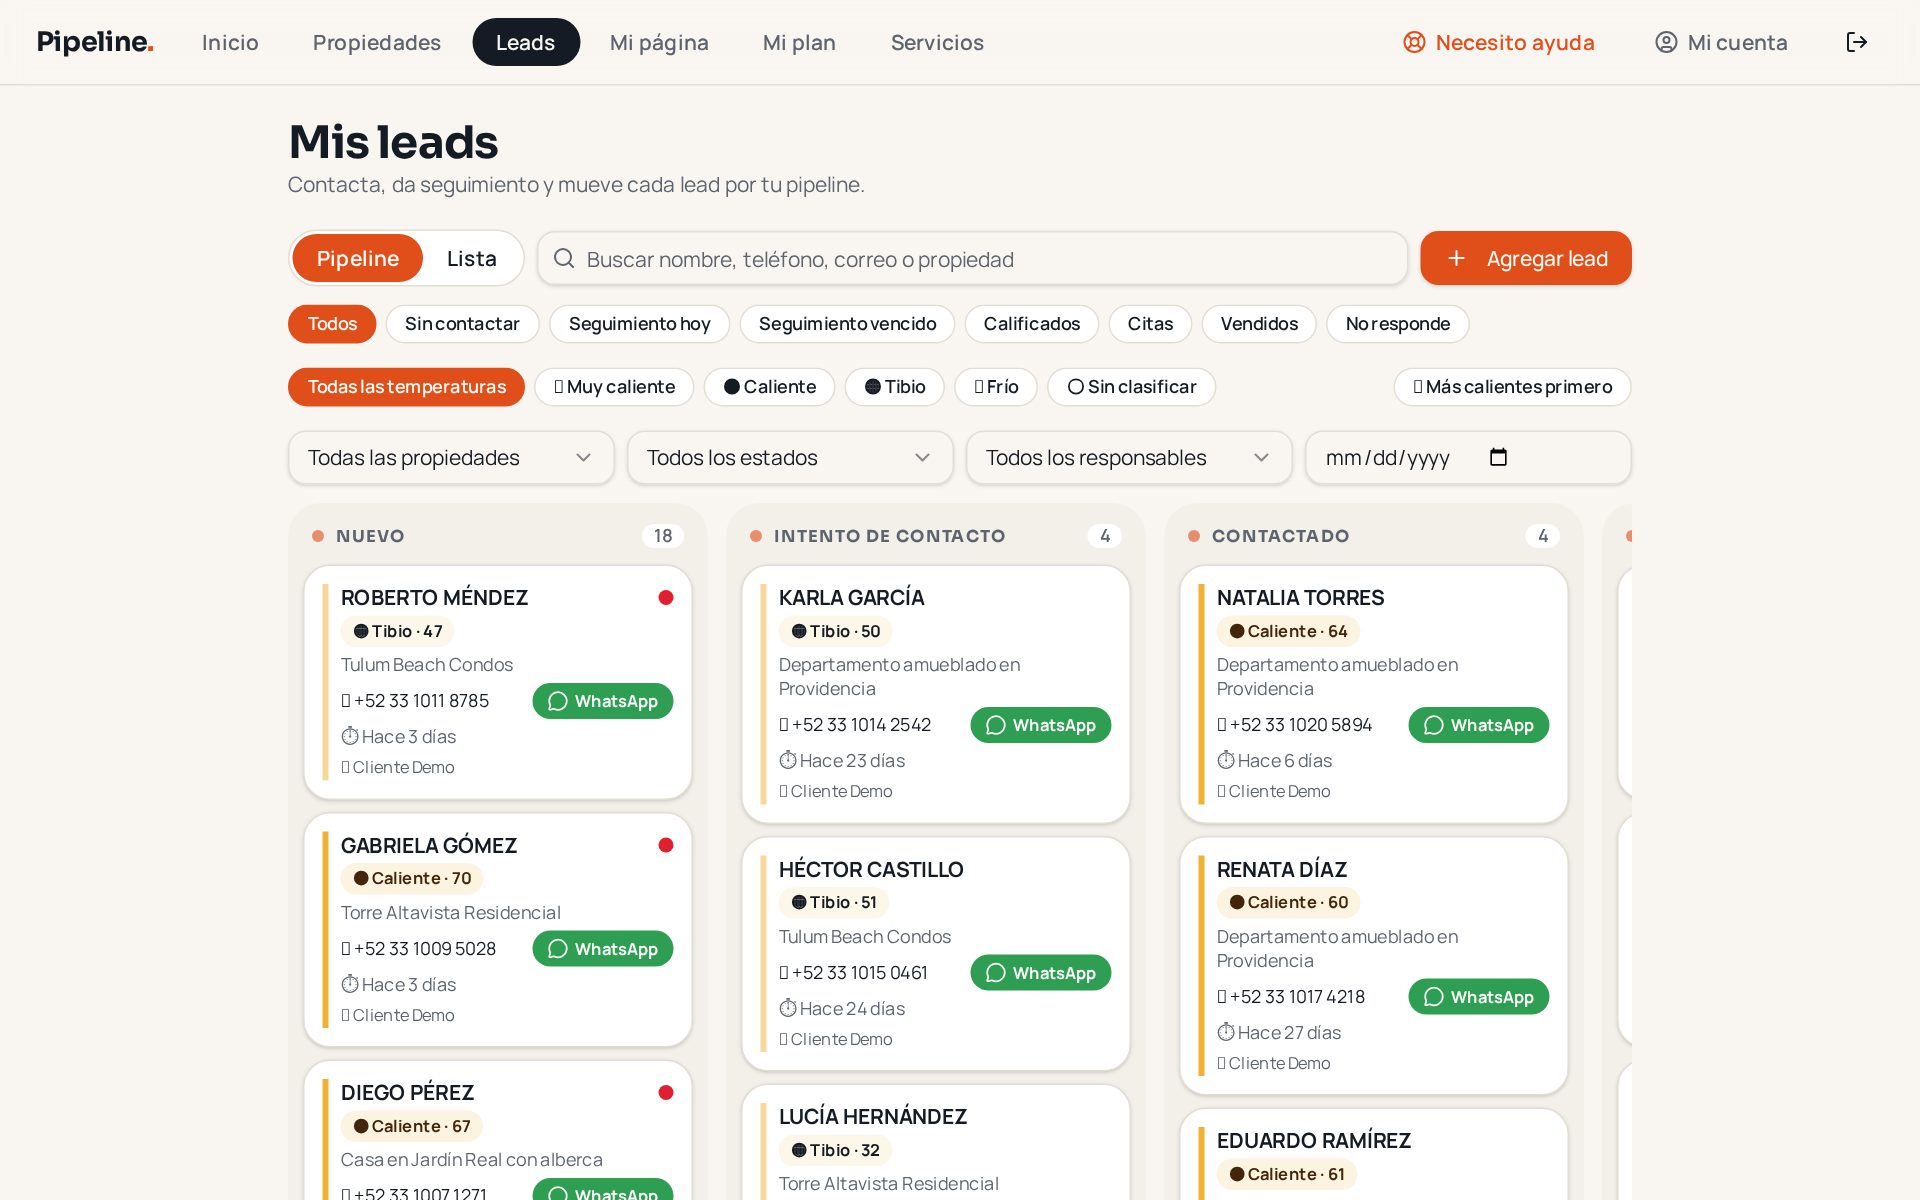Open Más calientes primero sort option
The width and height of the screenshot is (1920, 1200).
pos(1512,387)
